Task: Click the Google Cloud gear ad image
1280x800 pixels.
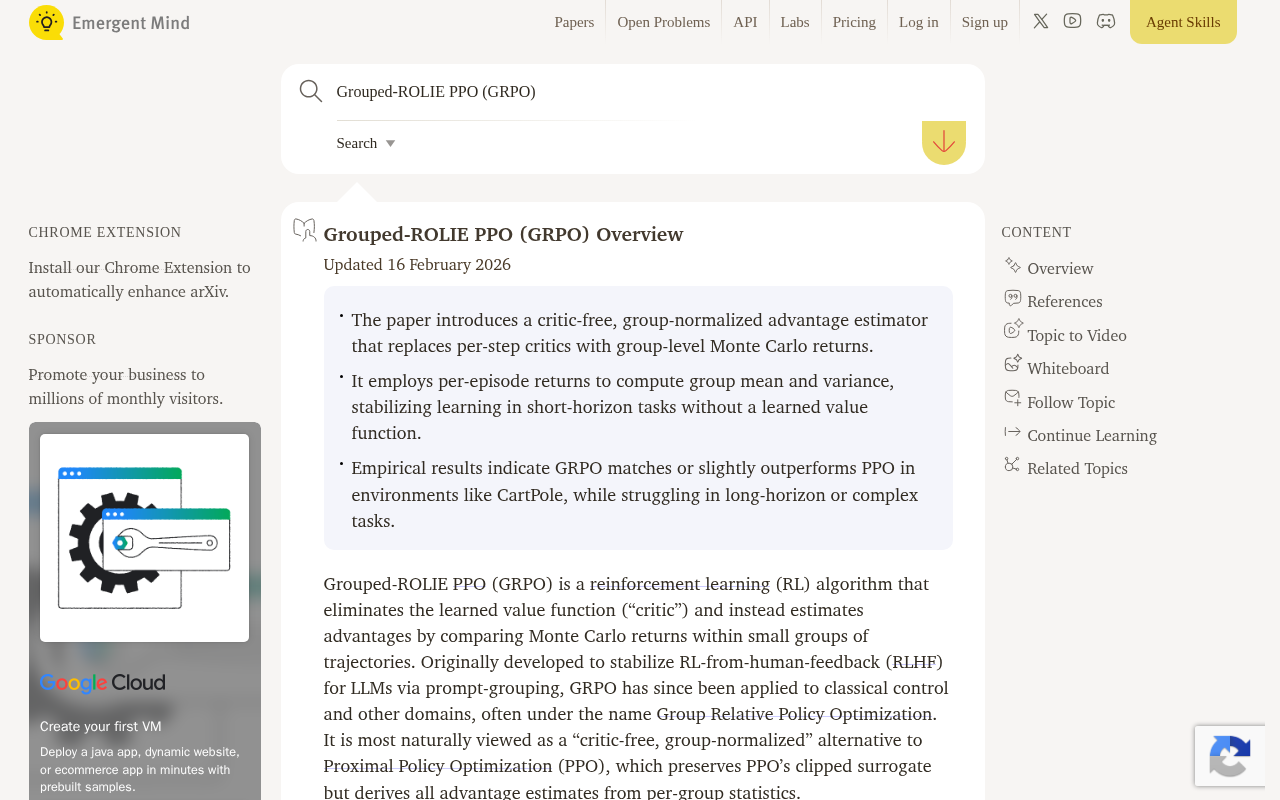Action: point(144,538)
